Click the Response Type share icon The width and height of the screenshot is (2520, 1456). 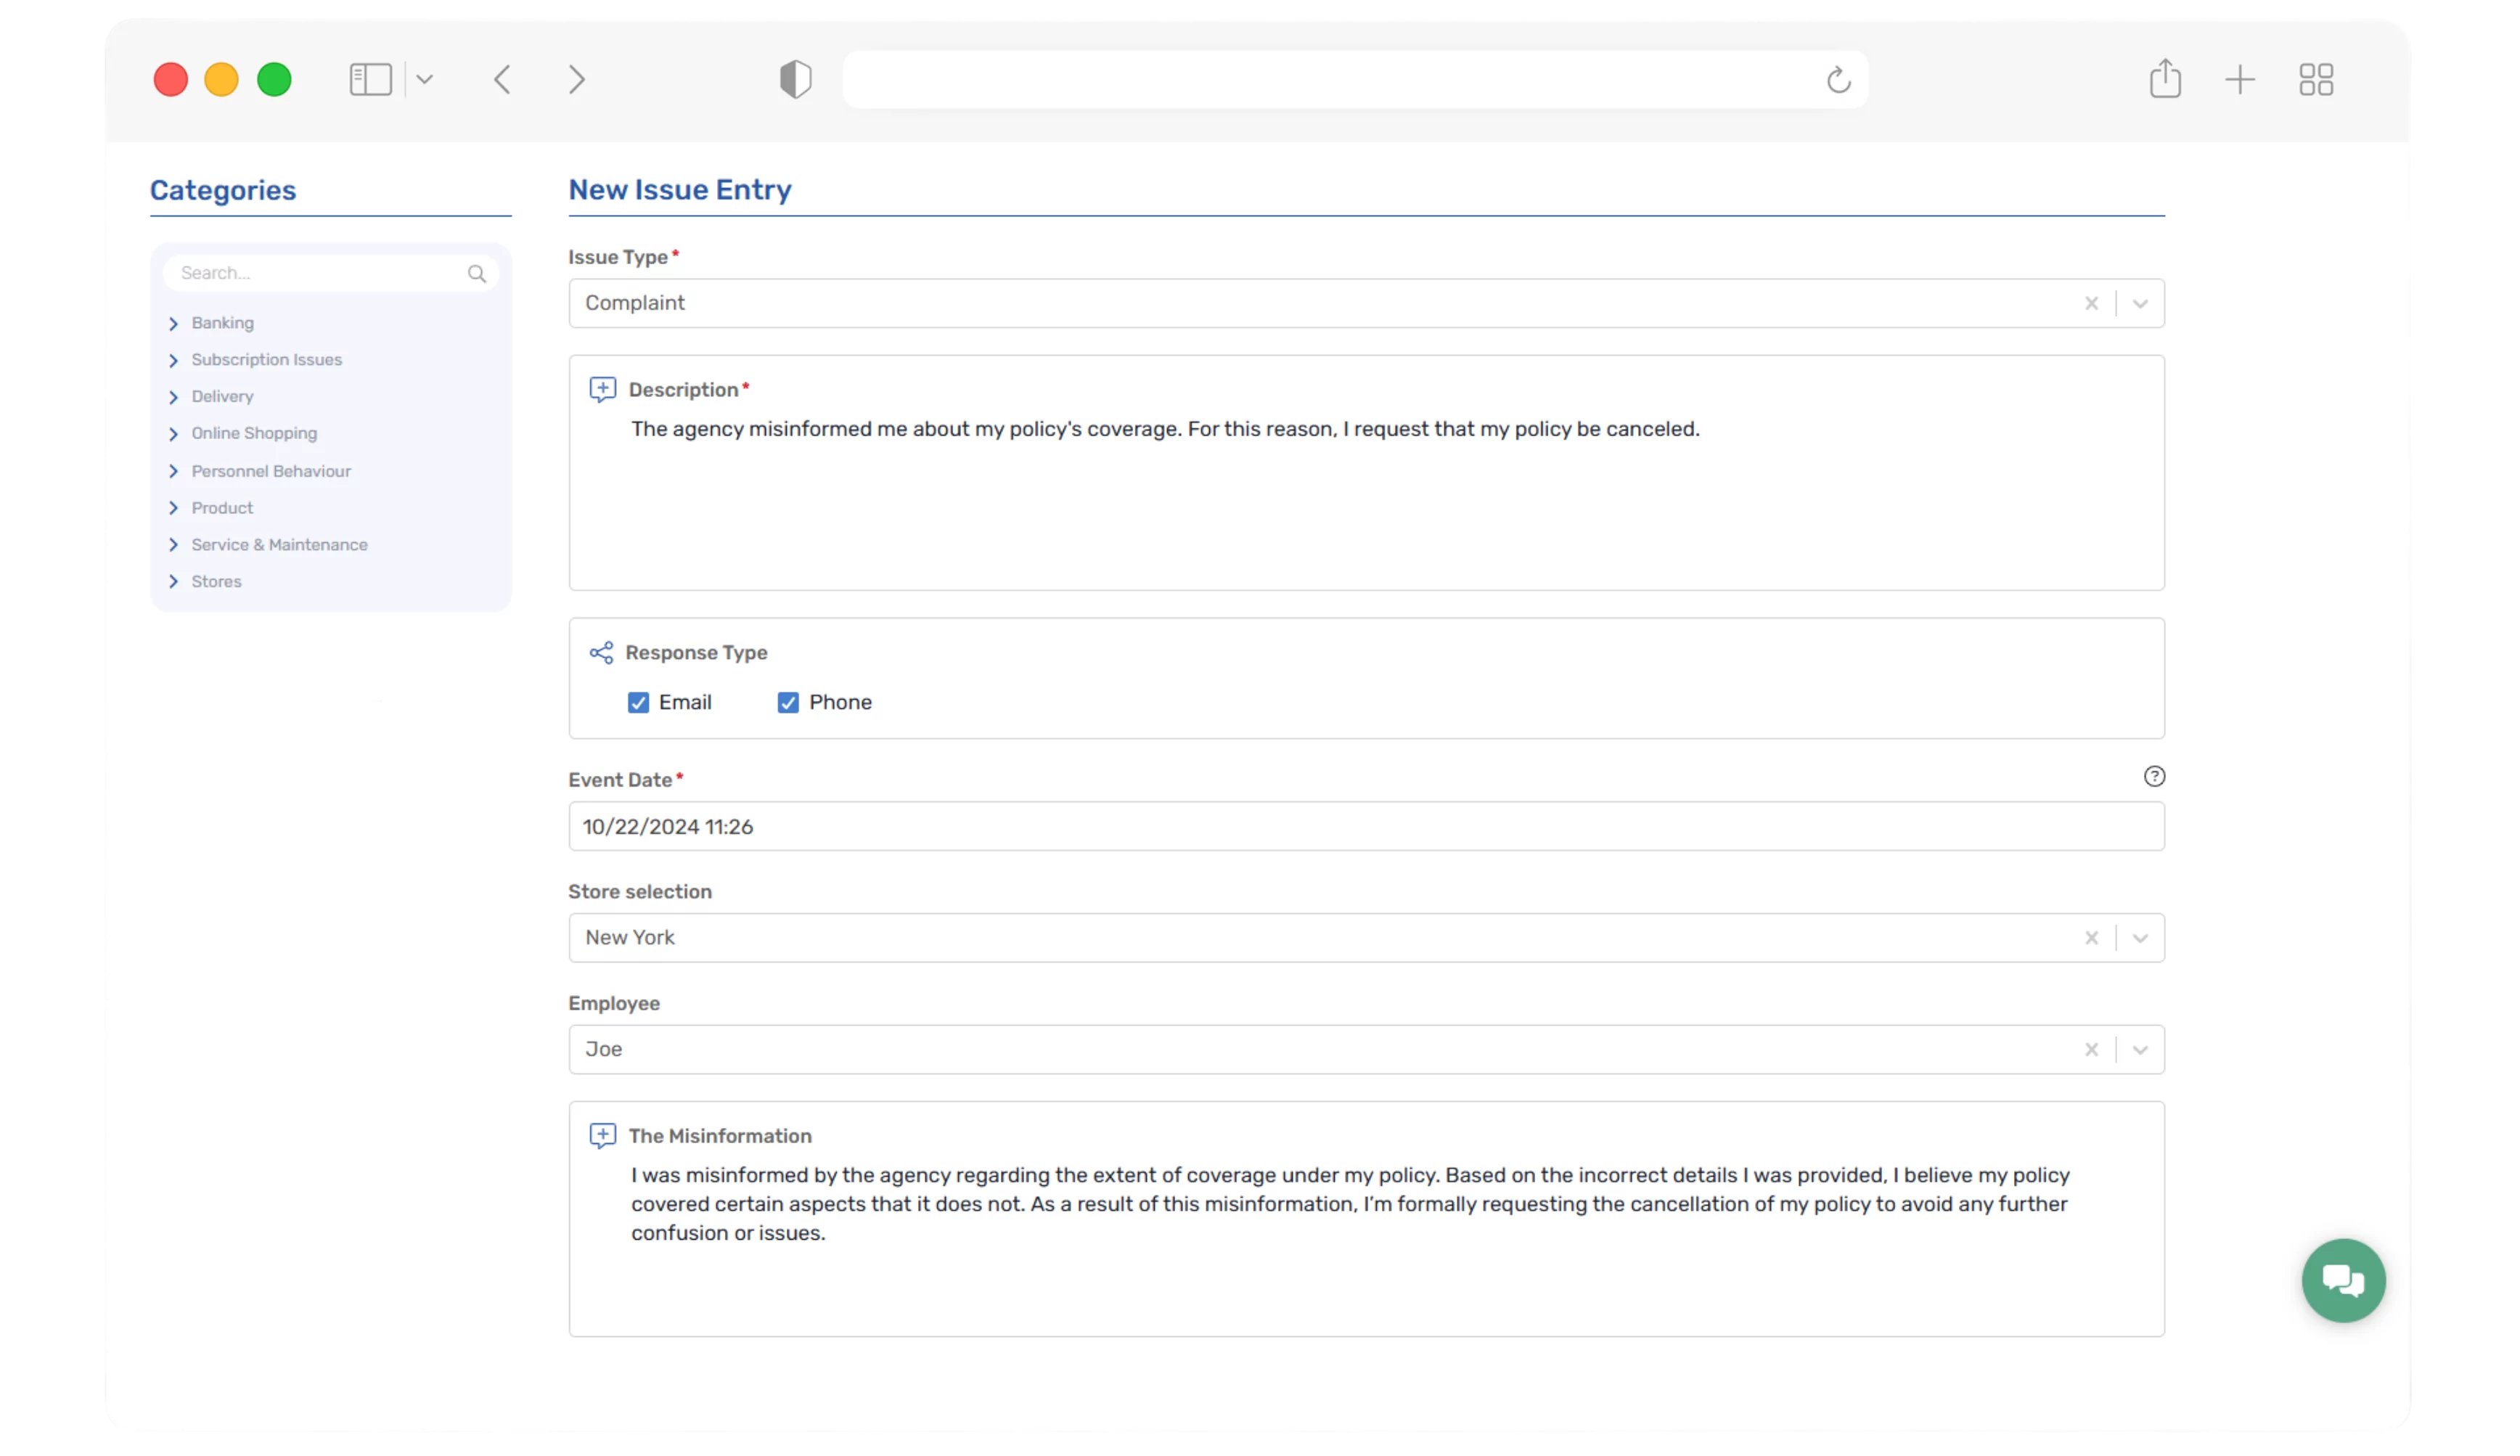click(x=601, y=653)
